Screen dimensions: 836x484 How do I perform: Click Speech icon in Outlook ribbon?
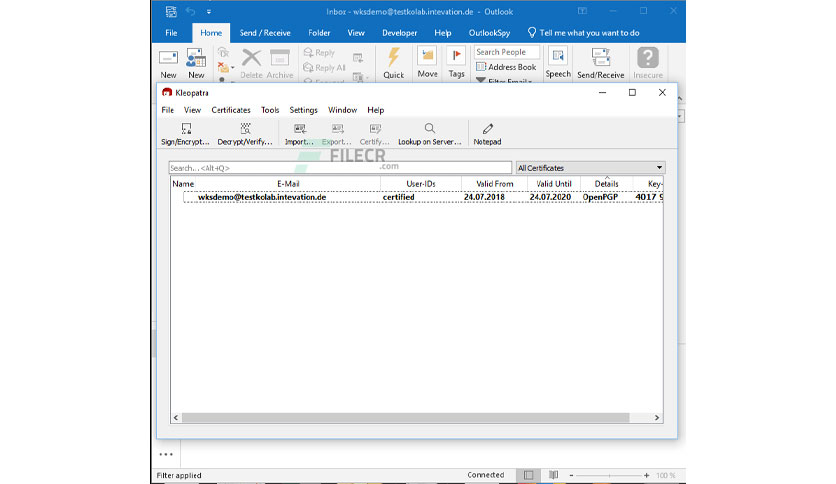coord(558,57)
